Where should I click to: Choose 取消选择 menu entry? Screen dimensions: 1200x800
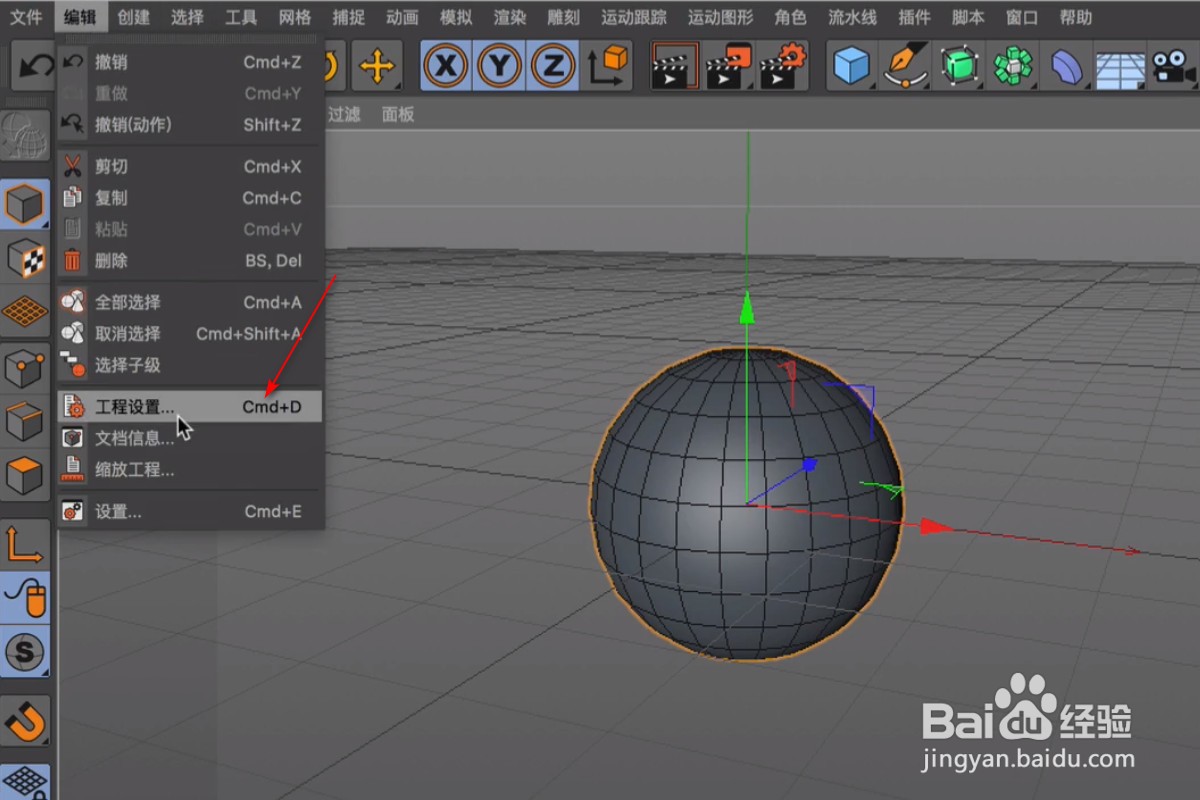(x=190, y=333)
